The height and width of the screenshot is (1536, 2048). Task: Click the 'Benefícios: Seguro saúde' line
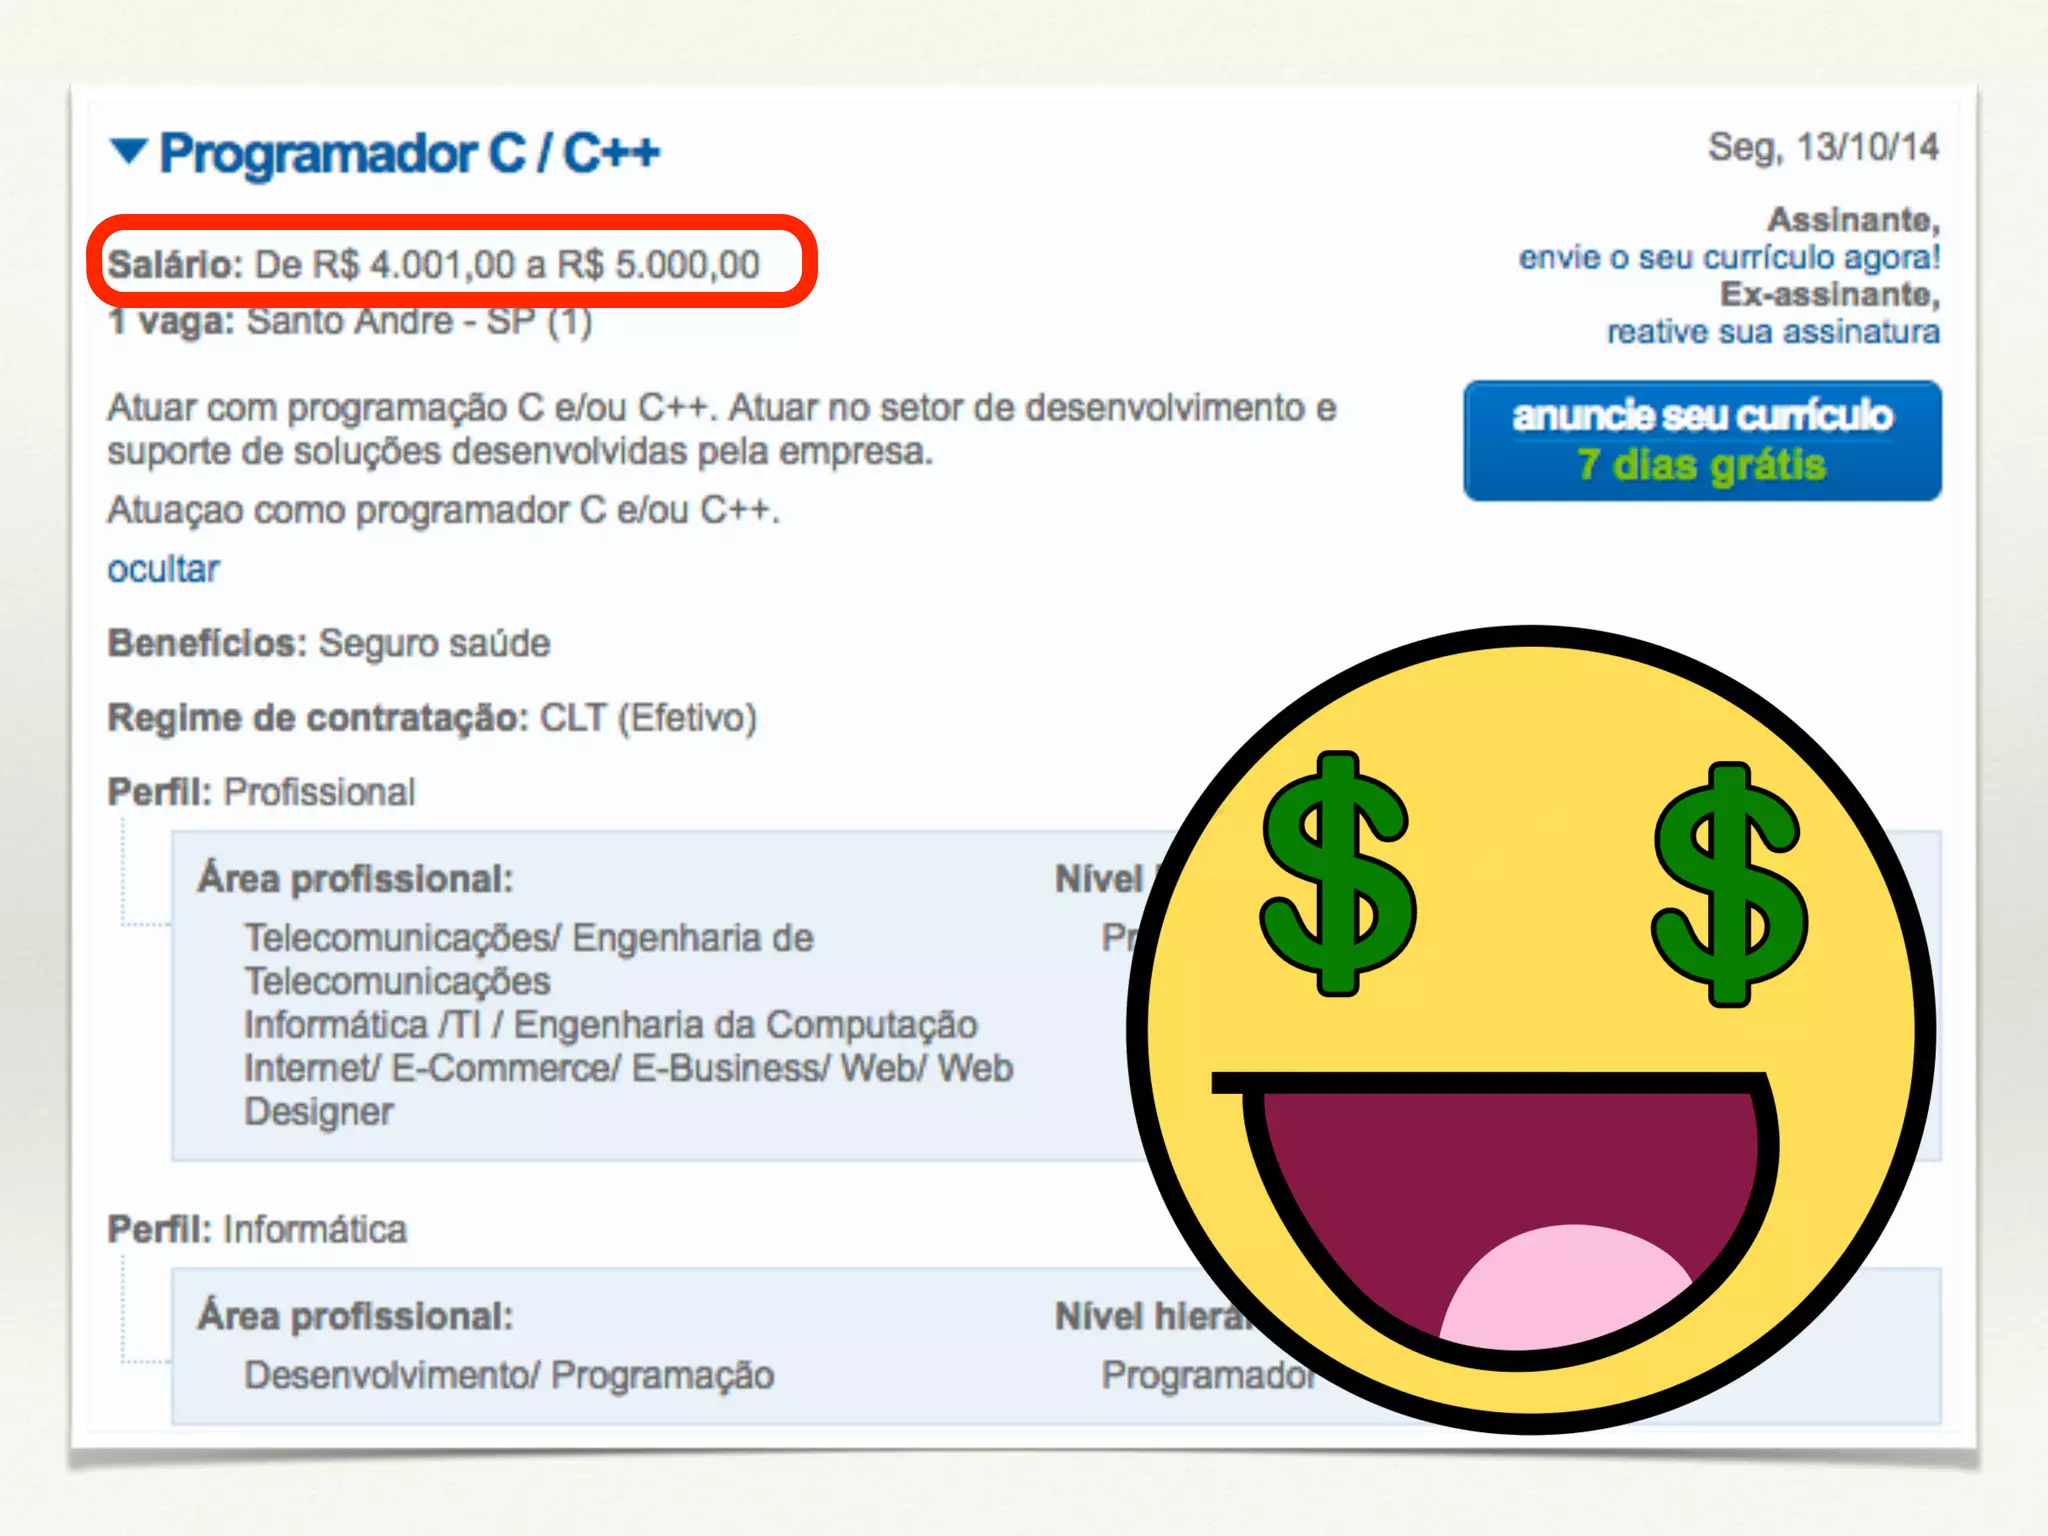click(329, 643)
